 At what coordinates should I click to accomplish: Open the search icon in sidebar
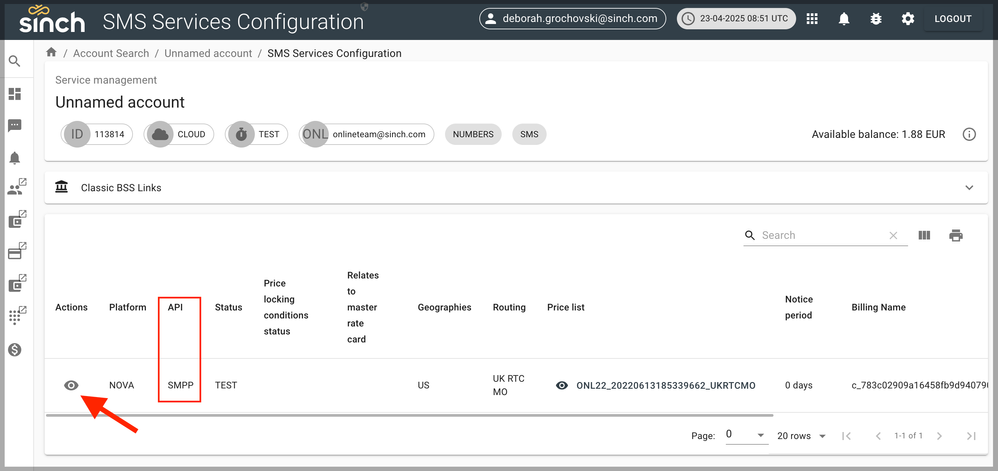pos(15,62)
